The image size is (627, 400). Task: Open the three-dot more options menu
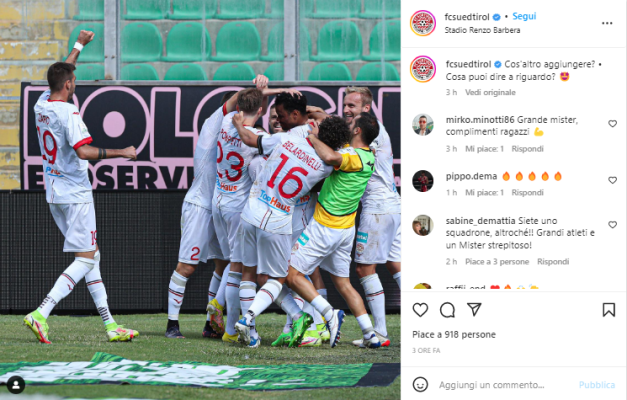[x=607, y=23]
